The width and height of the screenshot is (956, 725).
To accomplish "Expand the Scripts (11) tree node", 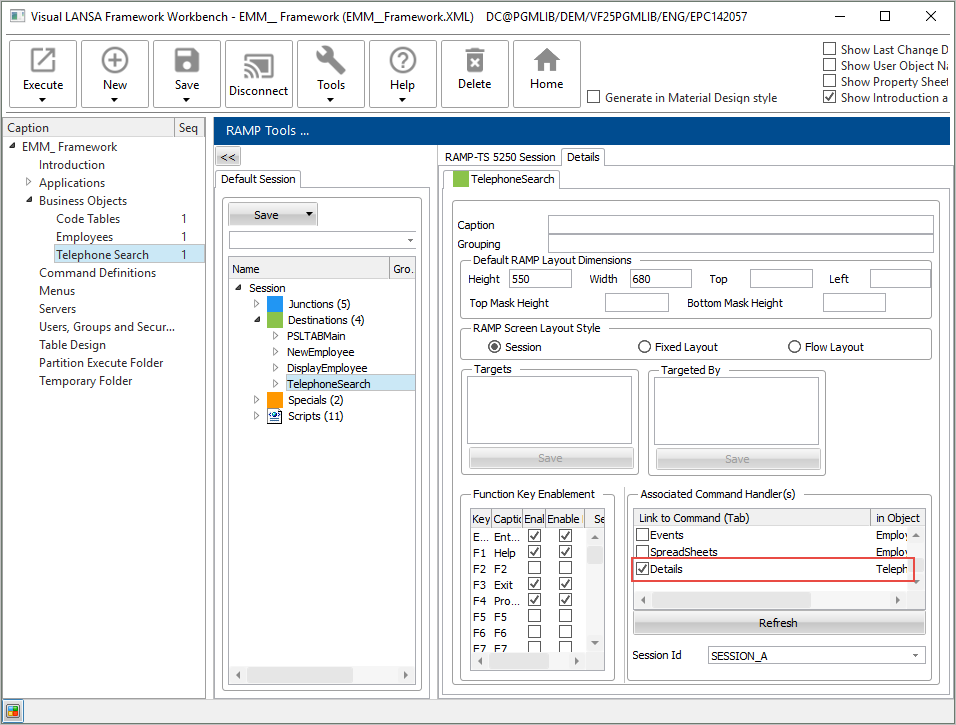I will [257, 416].
